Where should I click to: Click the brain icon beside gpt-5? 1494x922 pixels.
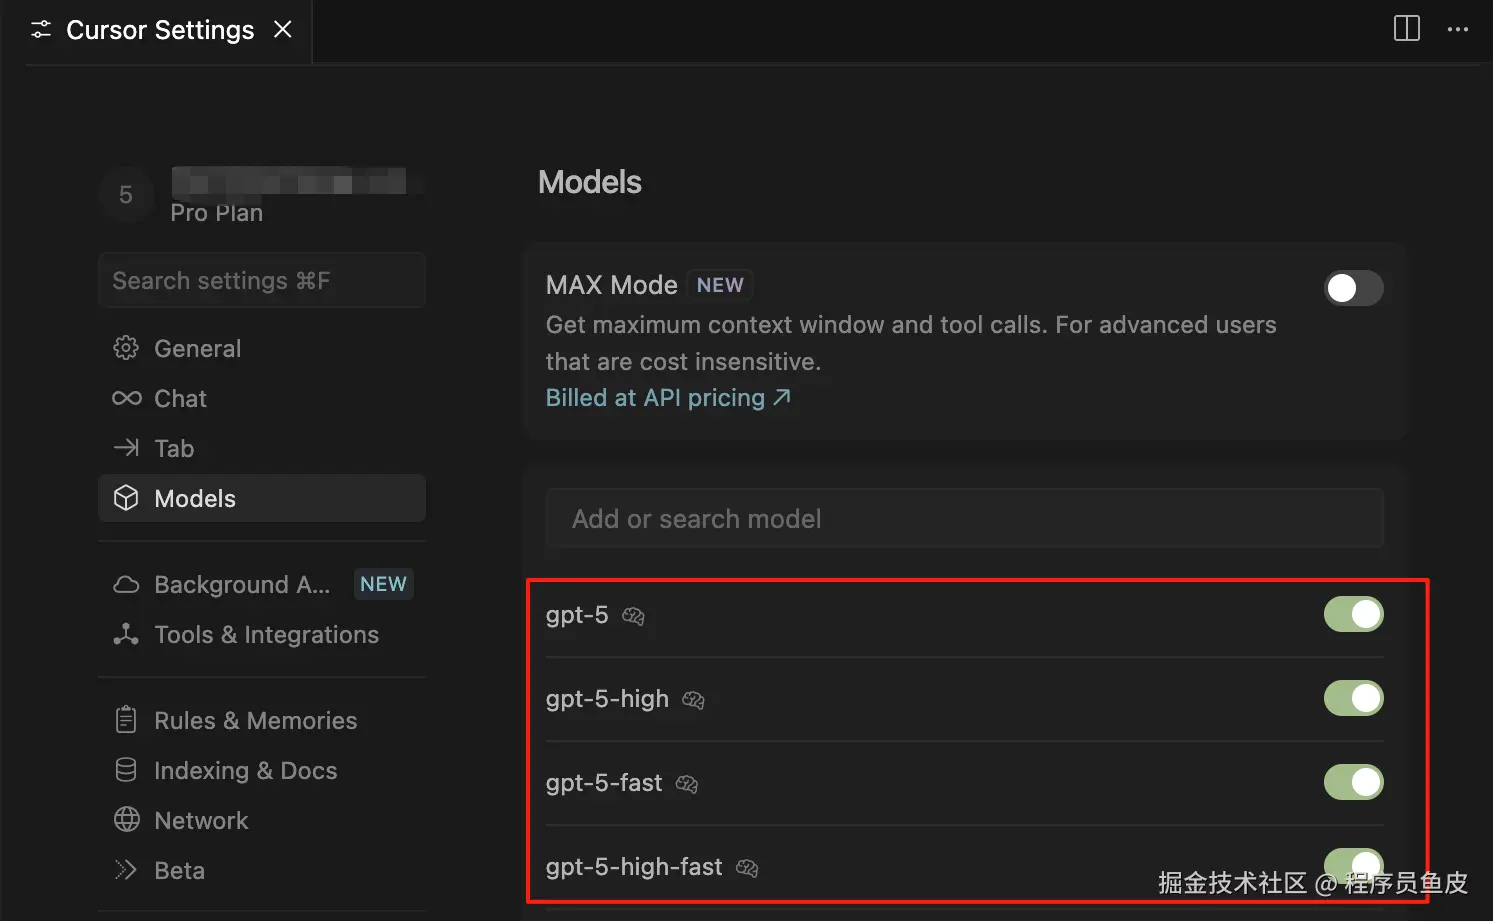(x=633, y=616)
